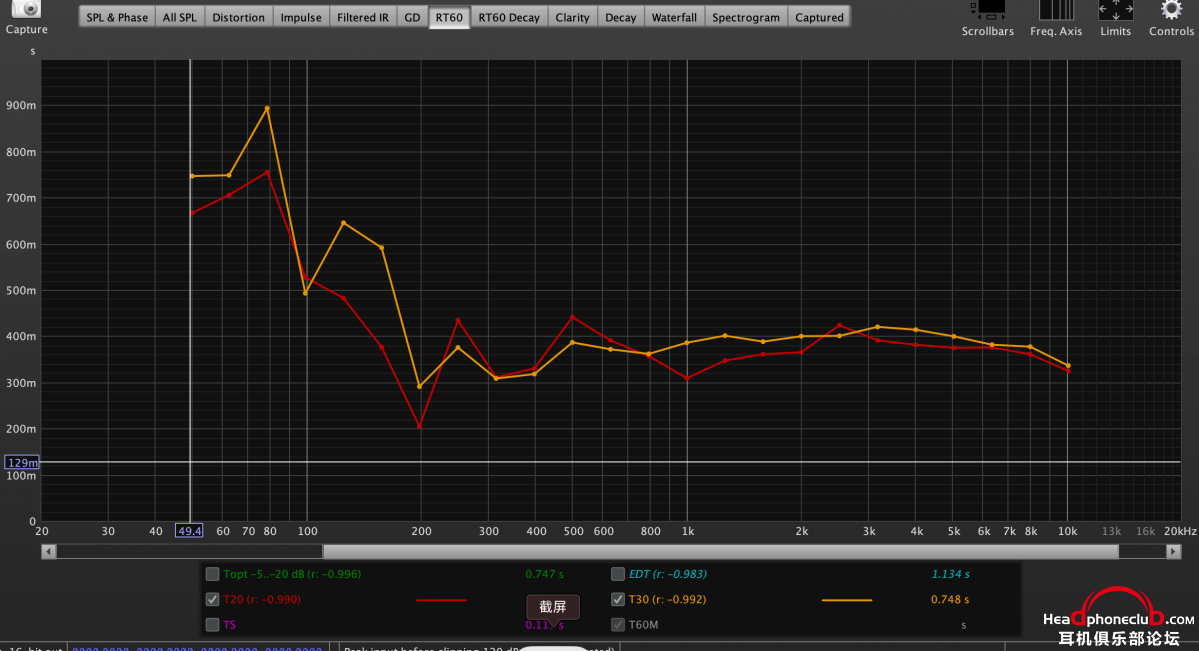This screenshot has height=651, width=1199.
Task: Click the Topt -5..-20 dB legend label
Action: coord(292,574)
